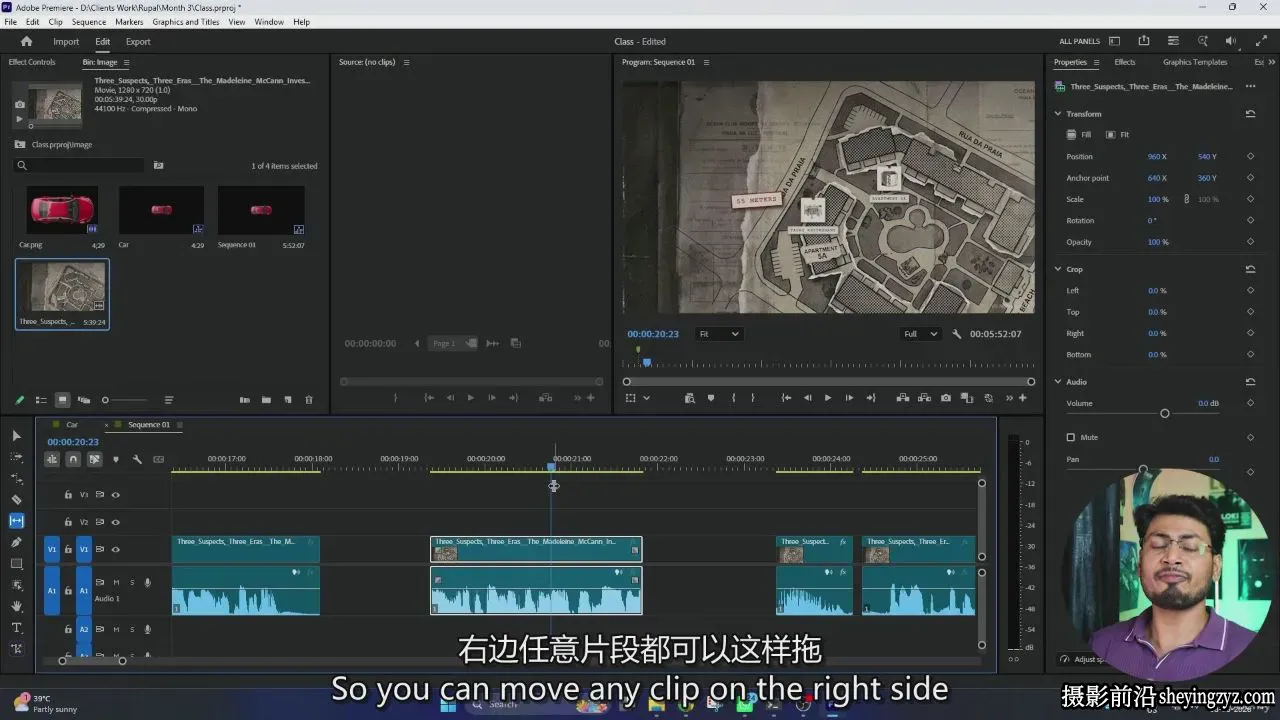Select the Rectangle tool
The width and height of the screenshot is (1280, 720).
(16, 563)
